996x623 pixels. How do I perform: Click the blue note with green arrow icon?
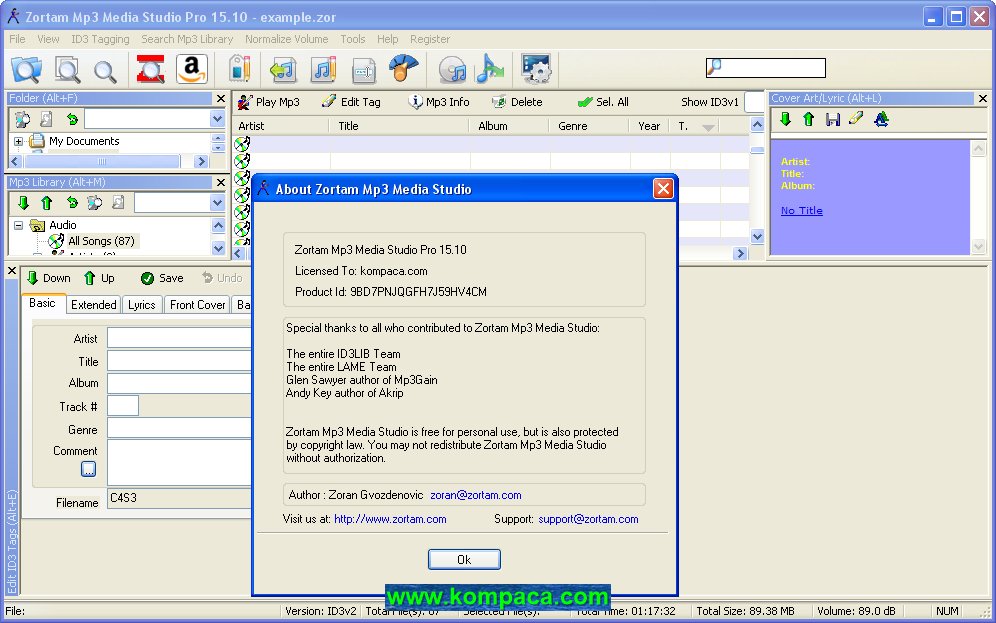click(x=490, y=69)
